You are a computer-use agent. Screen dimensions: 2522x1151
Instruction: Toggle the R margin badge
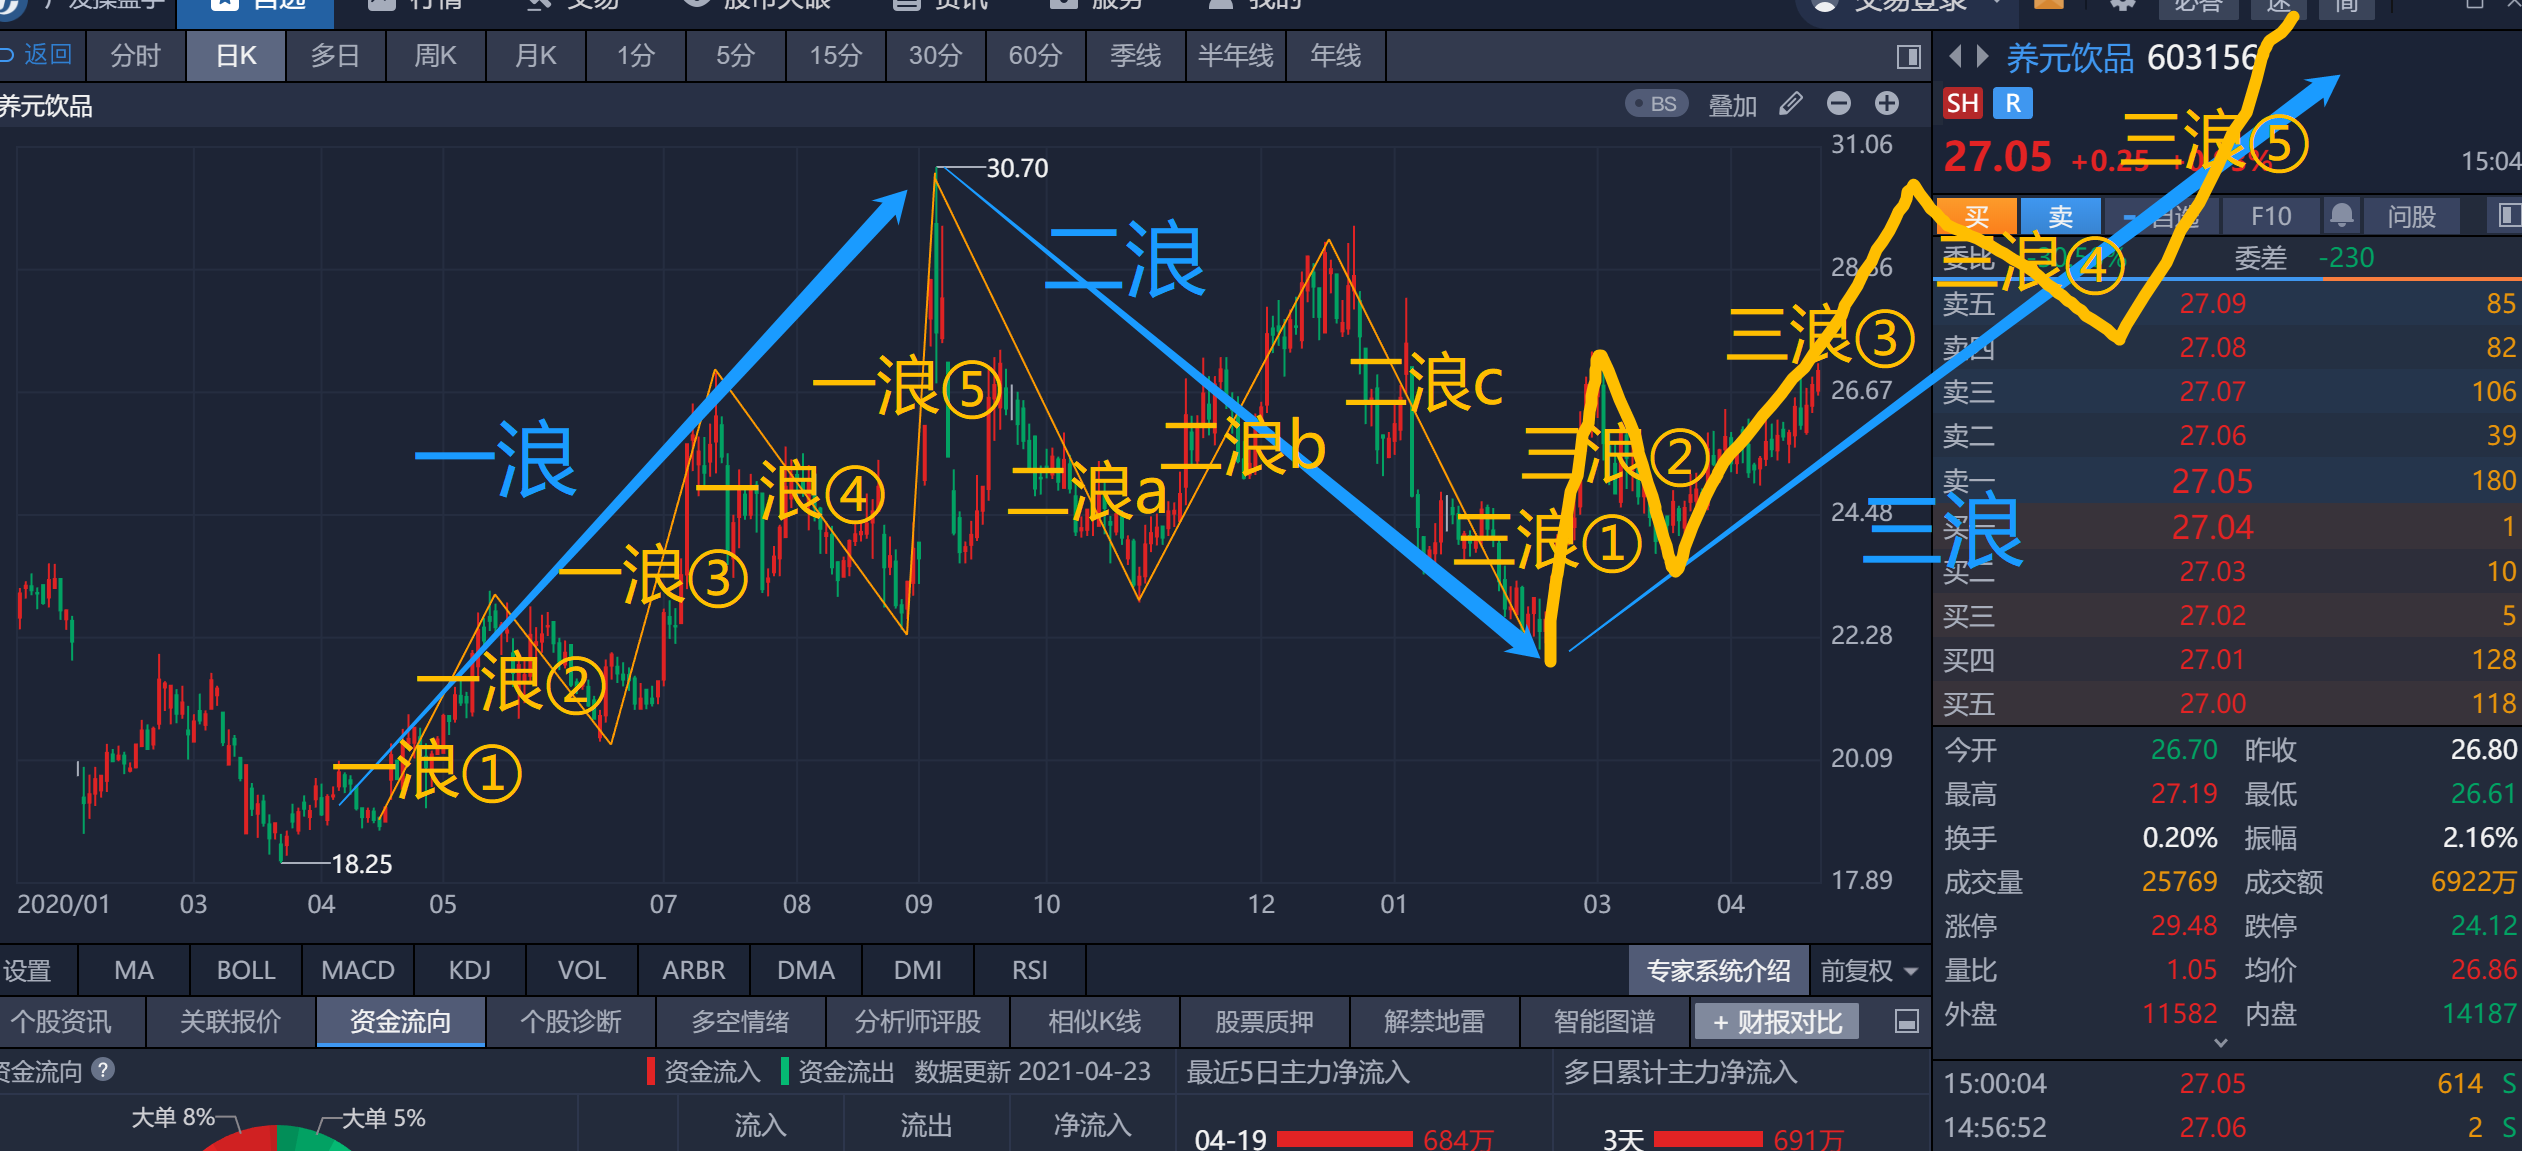[x=2012, y=103]
